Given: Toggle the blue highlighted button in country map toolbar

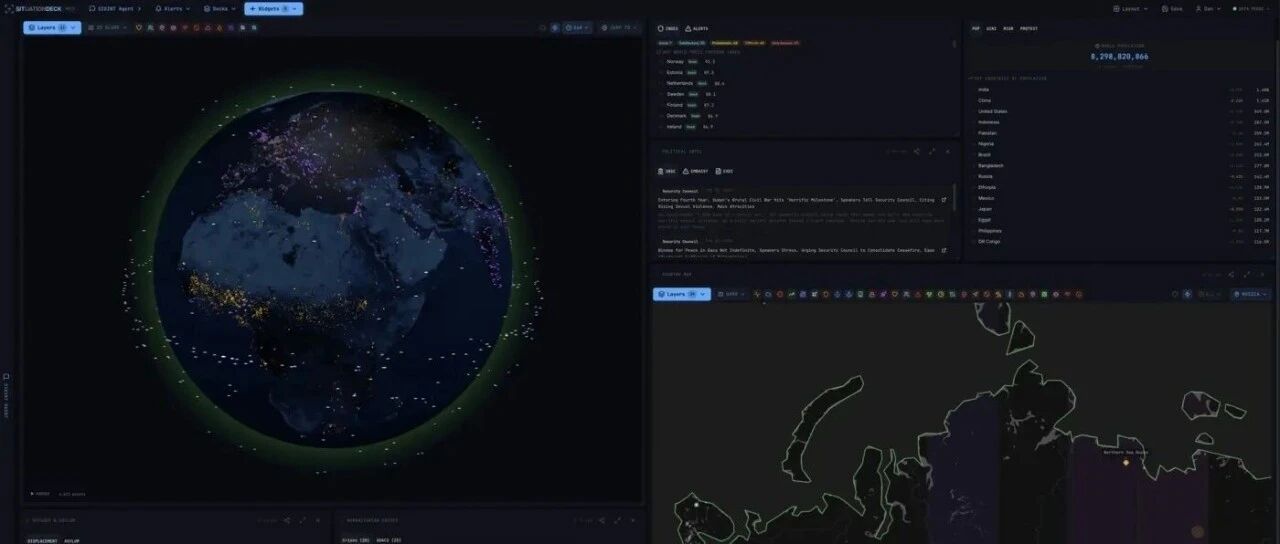Looking at the screenshot, I should (1188, 294).
